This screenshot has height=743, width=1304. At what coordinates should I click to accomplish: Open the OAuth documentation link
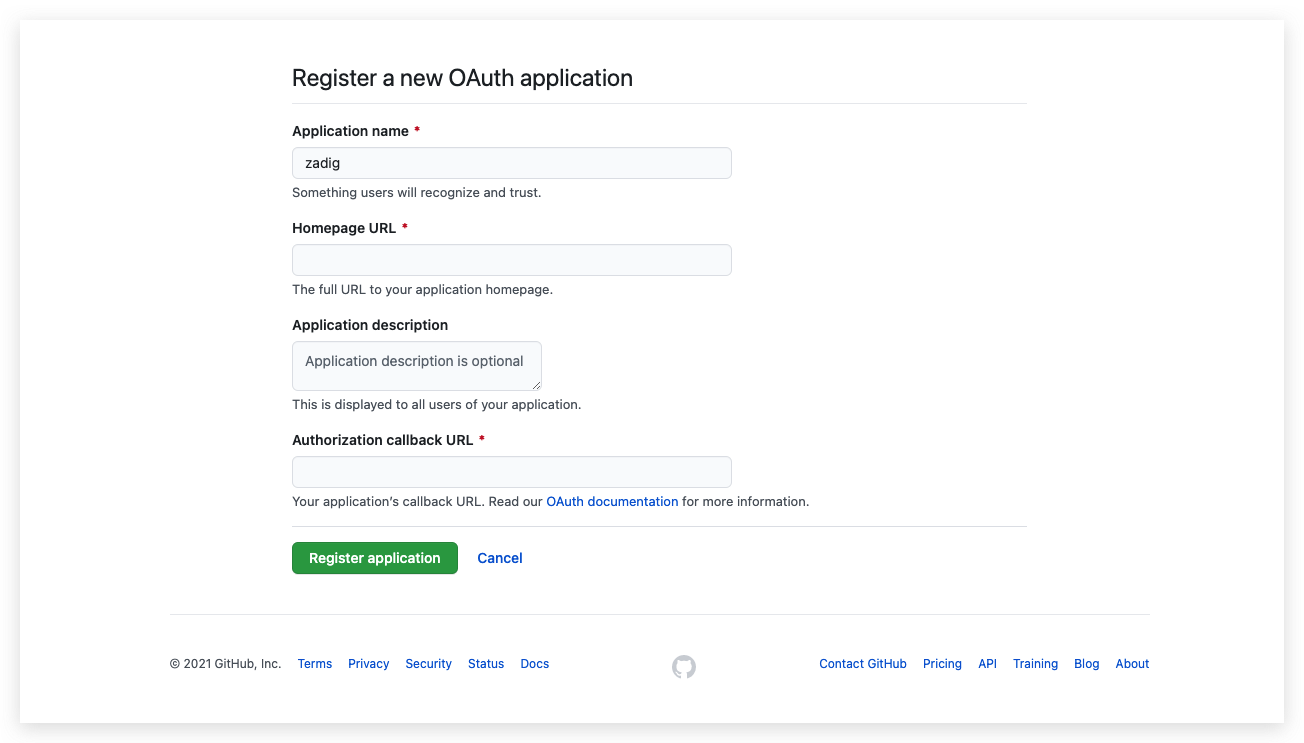(612, 501)
